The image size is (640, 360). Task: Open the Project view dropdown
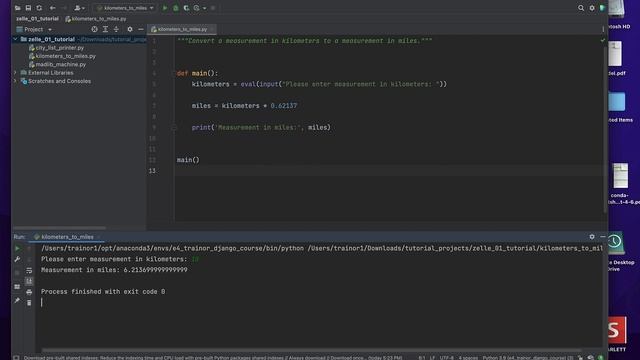(x=34, y=29)
